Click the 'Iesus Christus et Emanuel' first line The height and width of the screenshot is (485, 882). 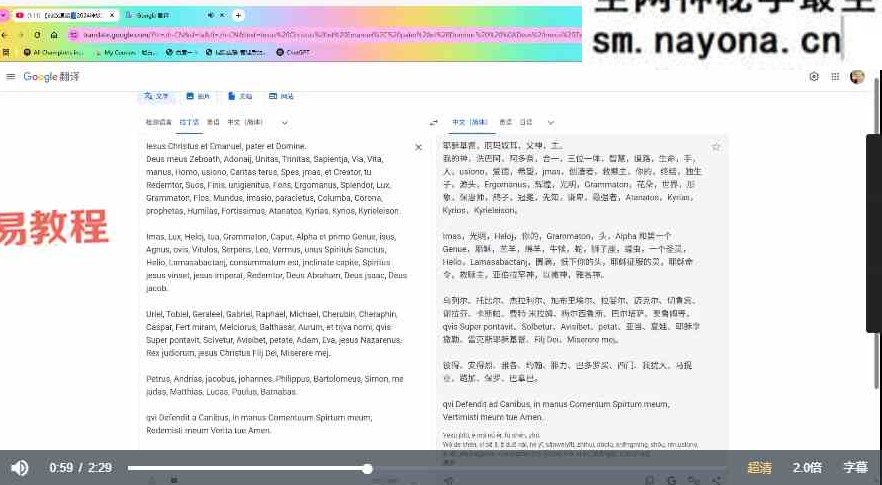click(226, 146)
